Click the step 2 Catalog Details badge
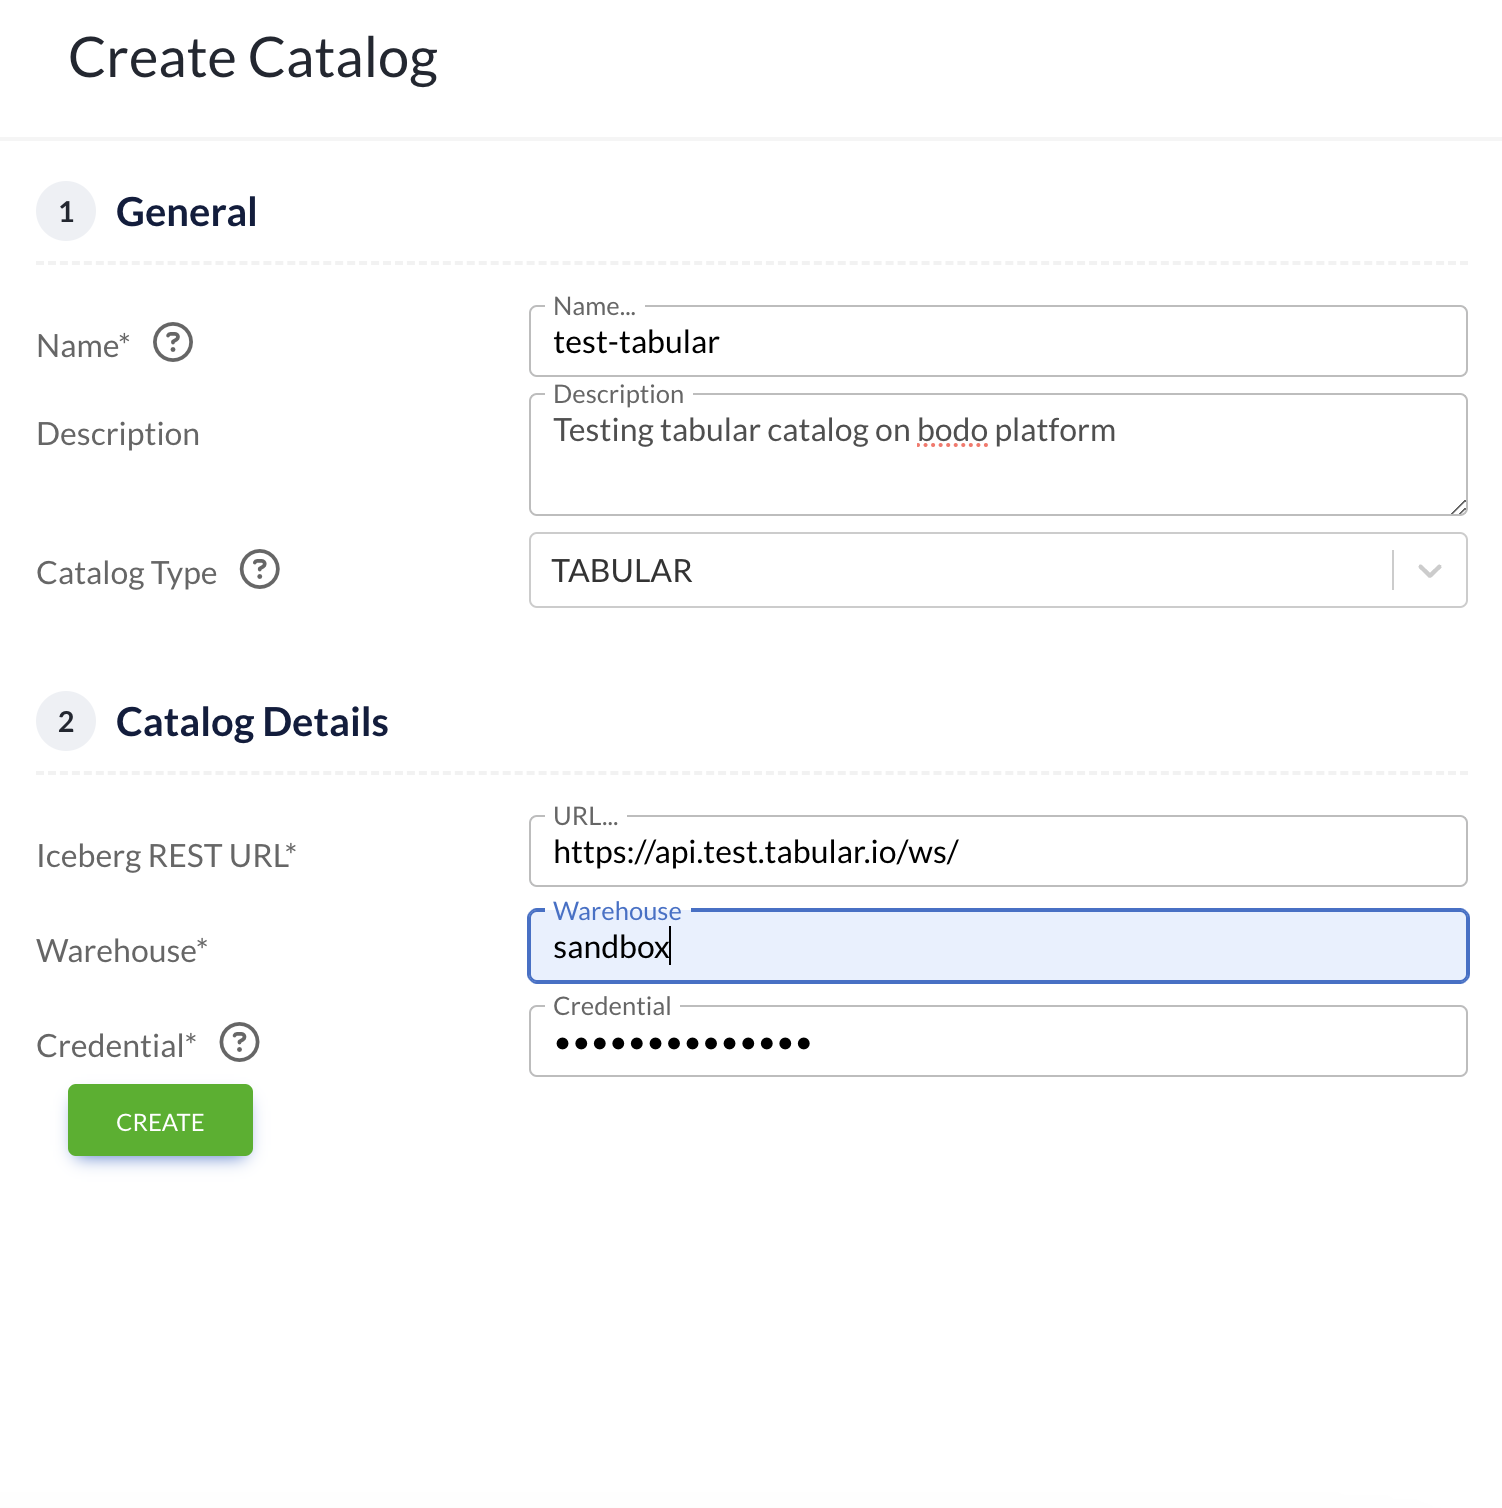 66,721
